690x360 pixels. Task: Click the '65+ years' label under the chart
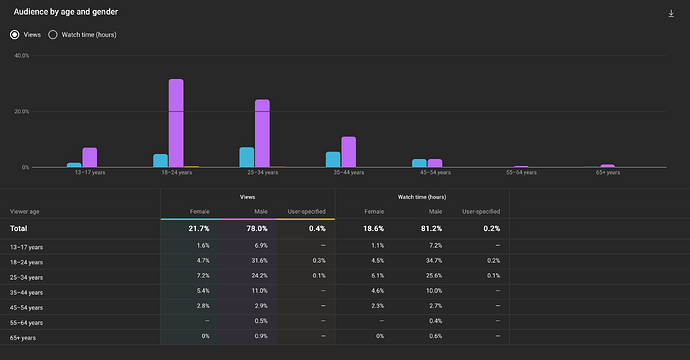point(608,173)
